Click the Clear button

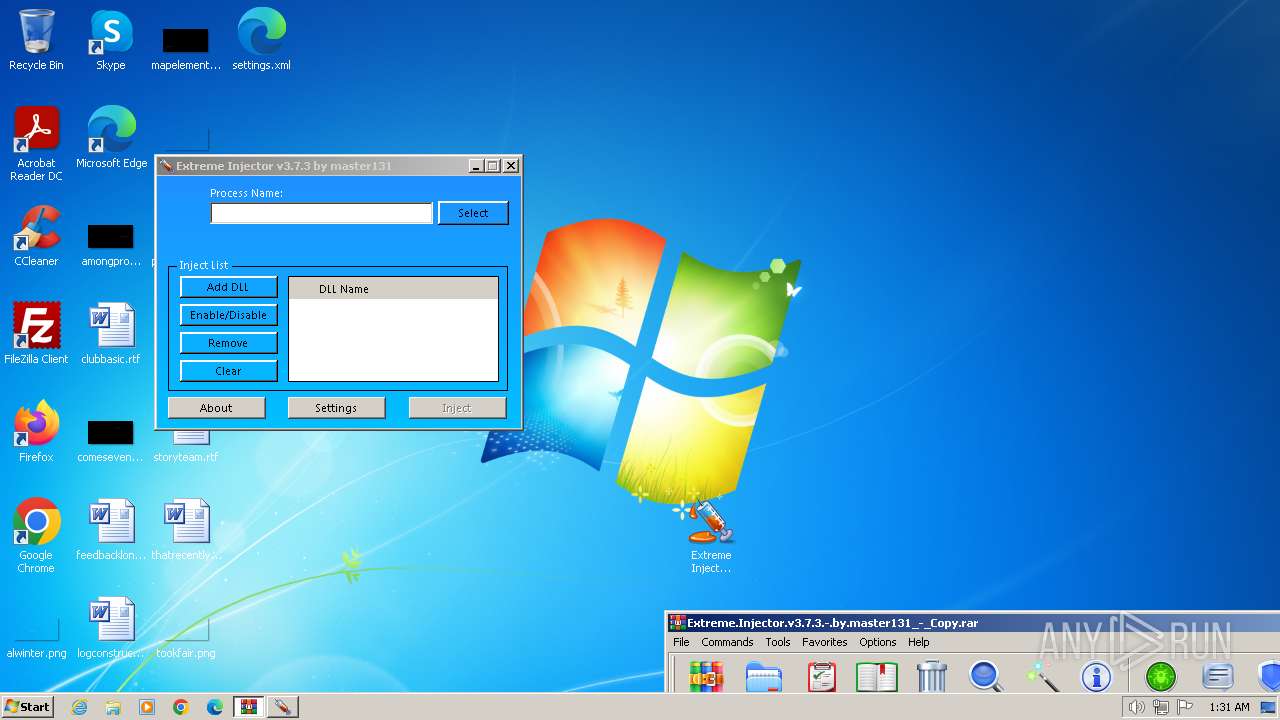[x=228, y=371]
